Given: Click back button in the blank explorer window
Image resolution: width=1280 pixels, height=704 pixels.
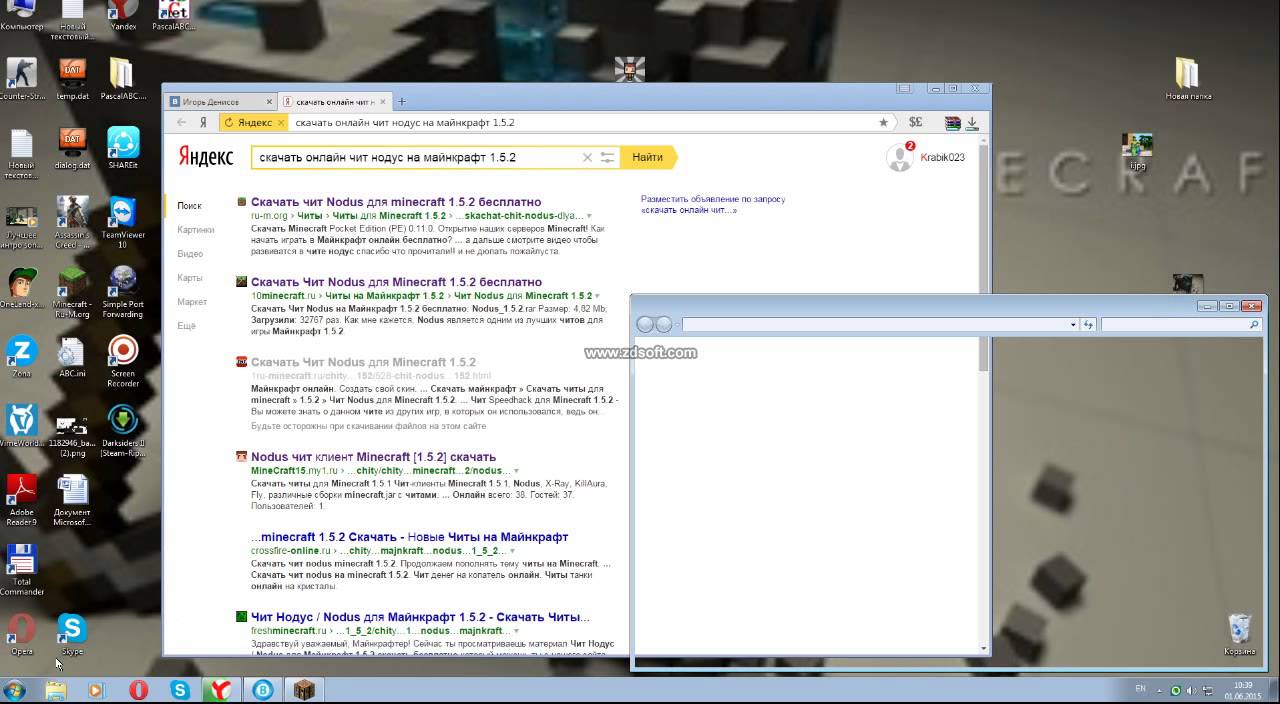Looking at the screenshot, I should coord(645,325).
